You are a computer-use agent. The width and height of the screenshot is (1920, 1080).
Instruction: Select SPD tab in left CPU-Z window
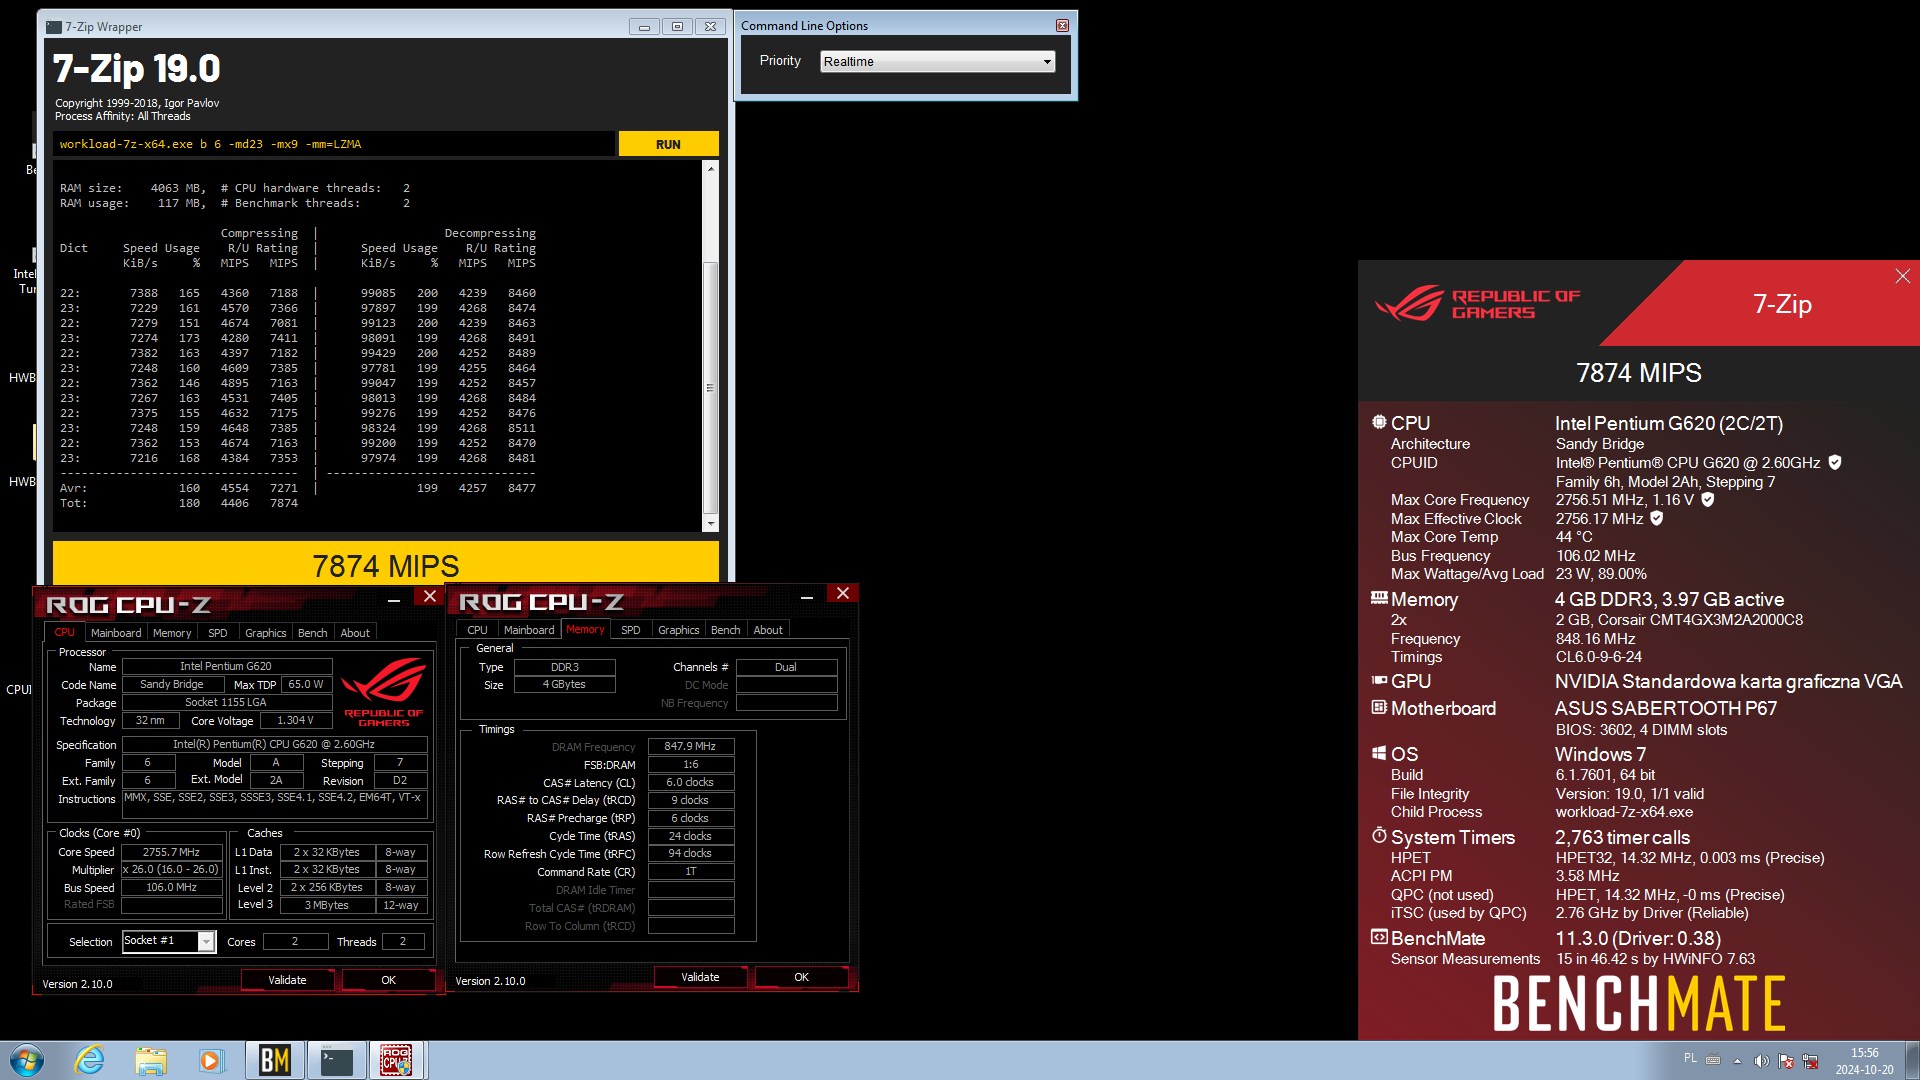click(218, 633)
